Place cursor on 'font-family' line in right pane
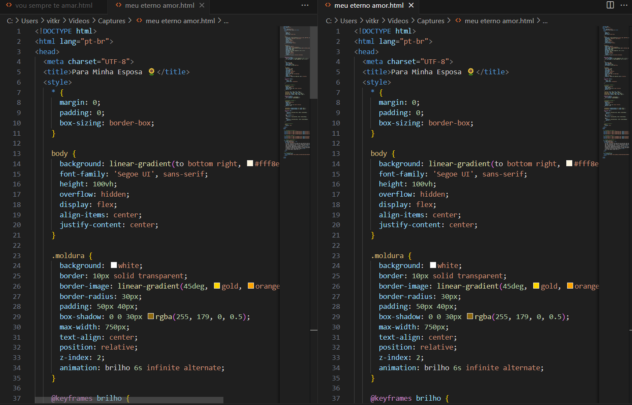This screenshot has height=405, width=632. point(453,174)
